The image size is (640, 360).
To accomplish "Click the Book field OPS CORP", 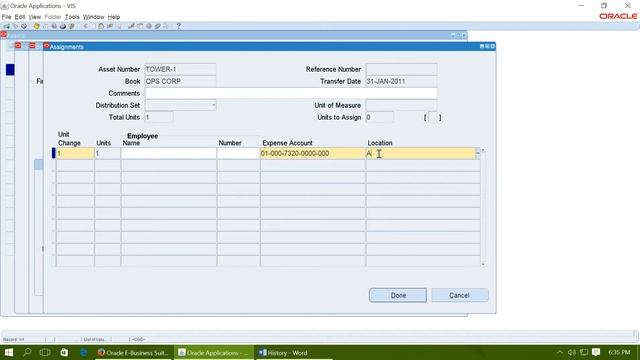I will [180, 81].
